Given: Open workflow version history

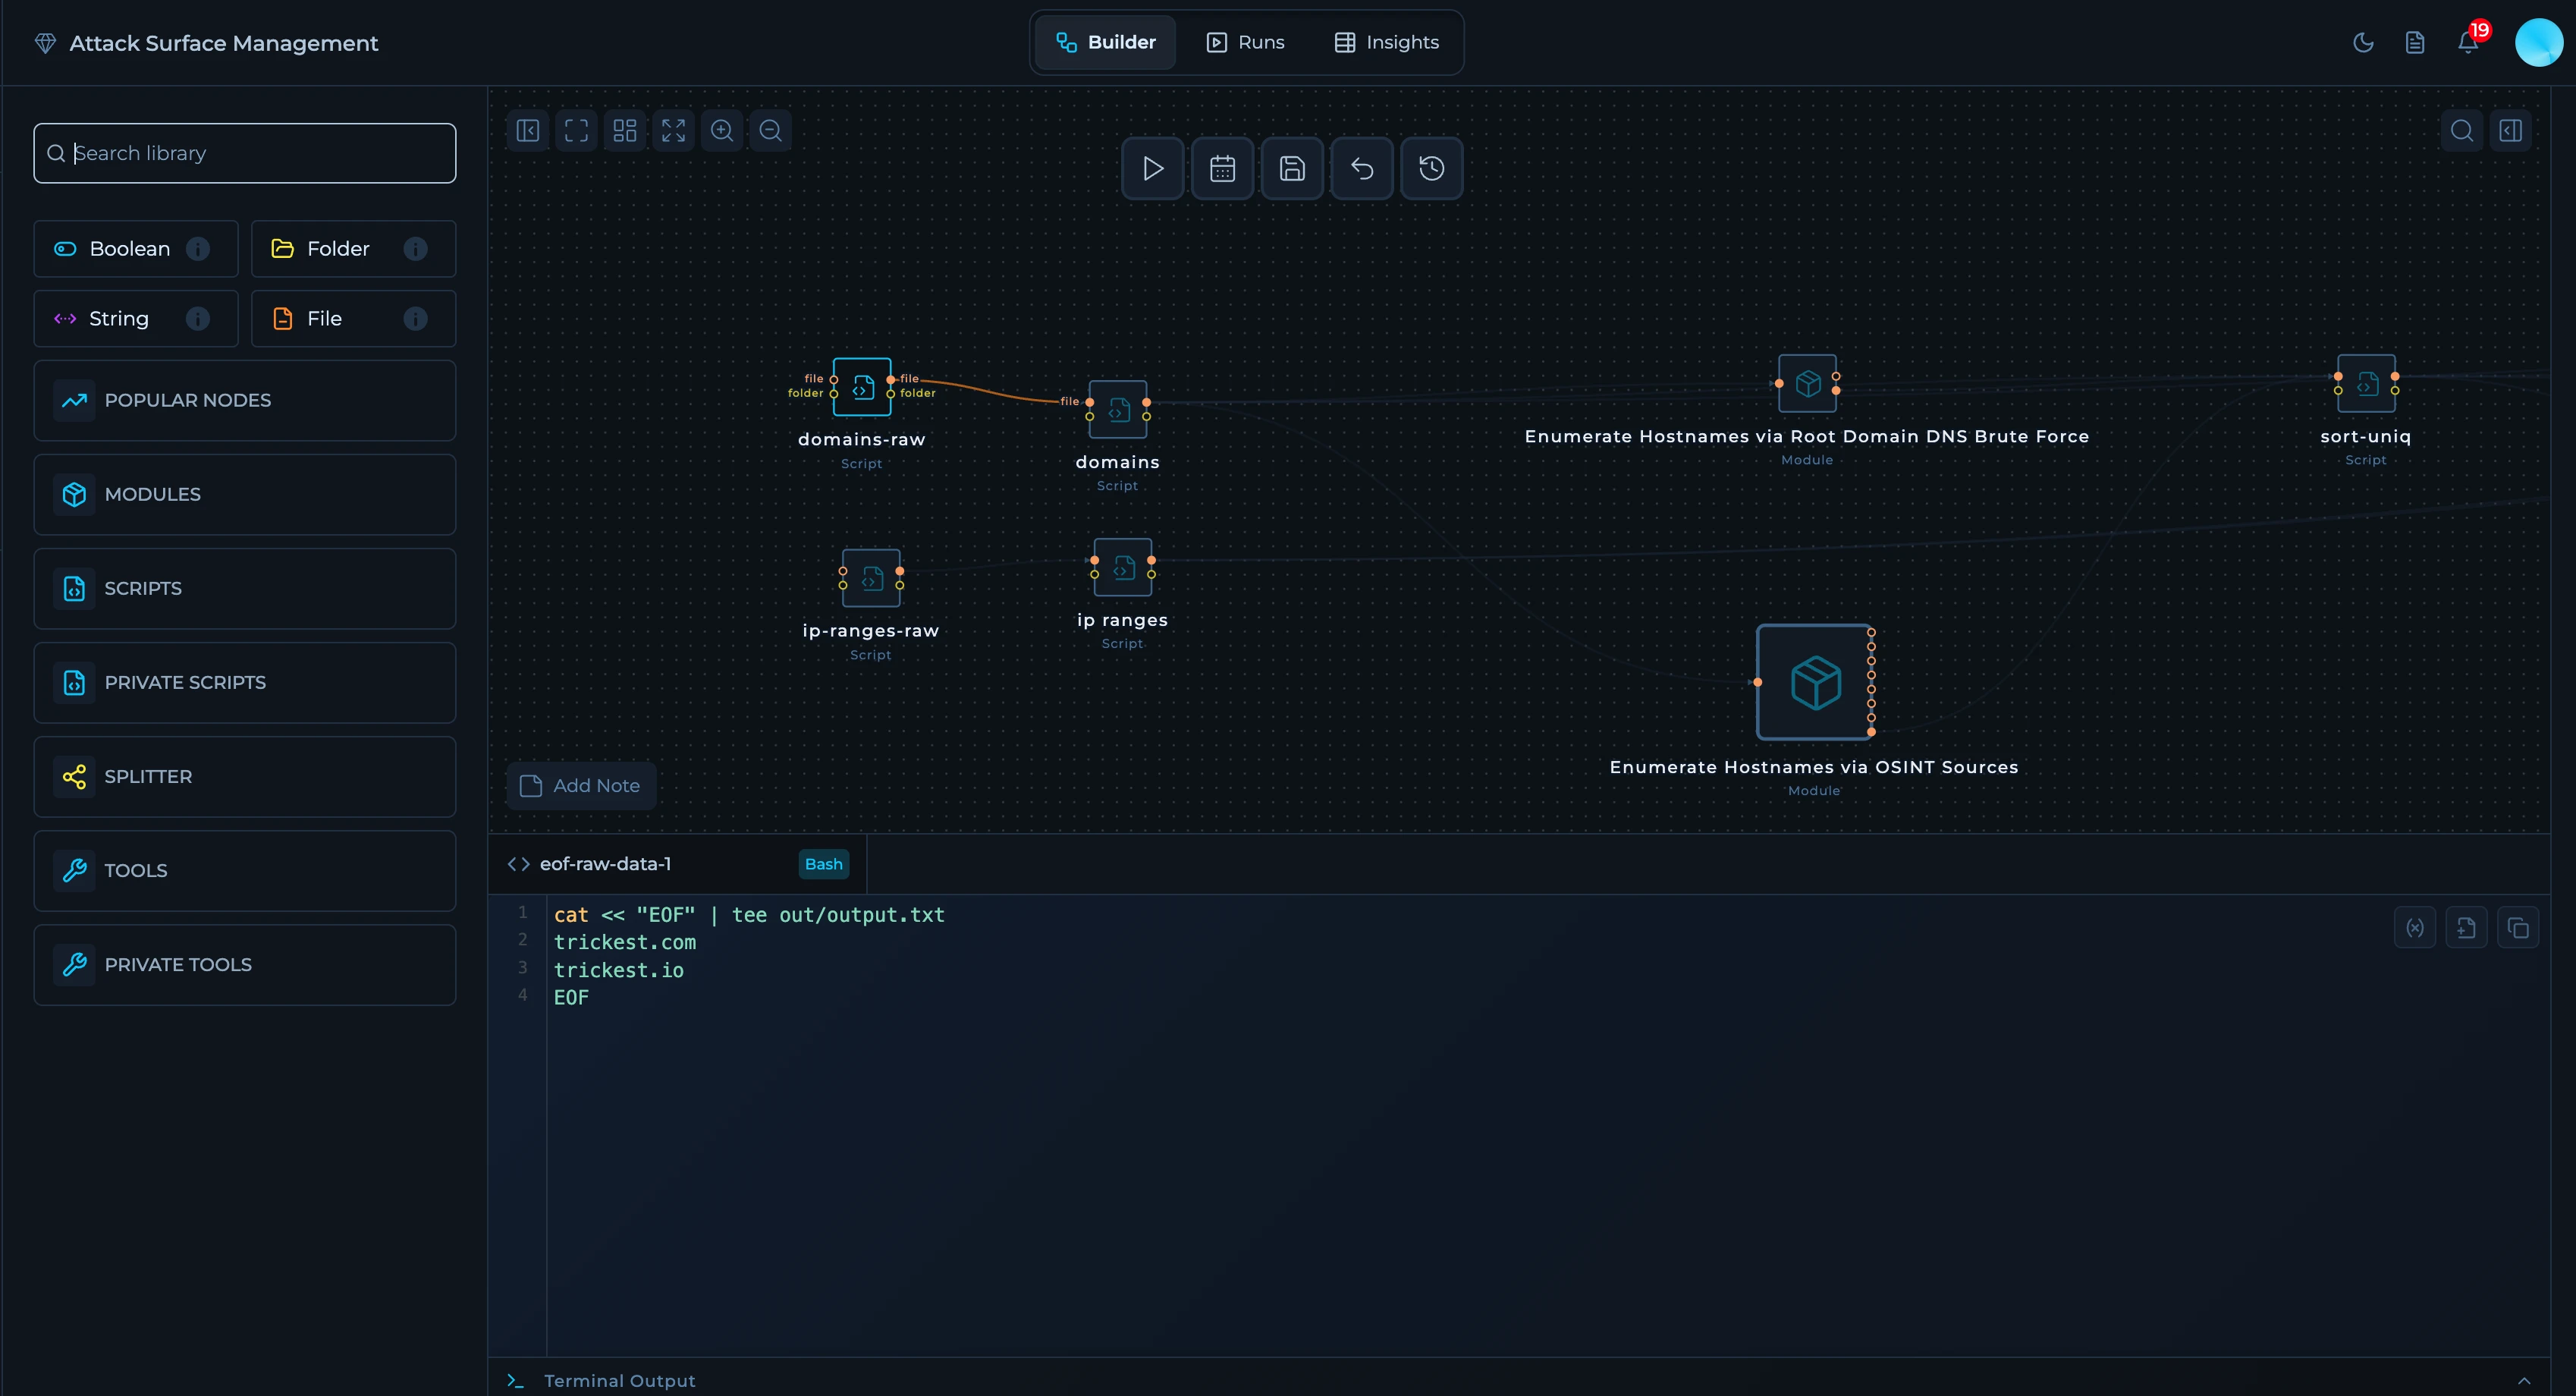Looking at the screenshot, I should pyautogui.click(x=1431, y=168).
